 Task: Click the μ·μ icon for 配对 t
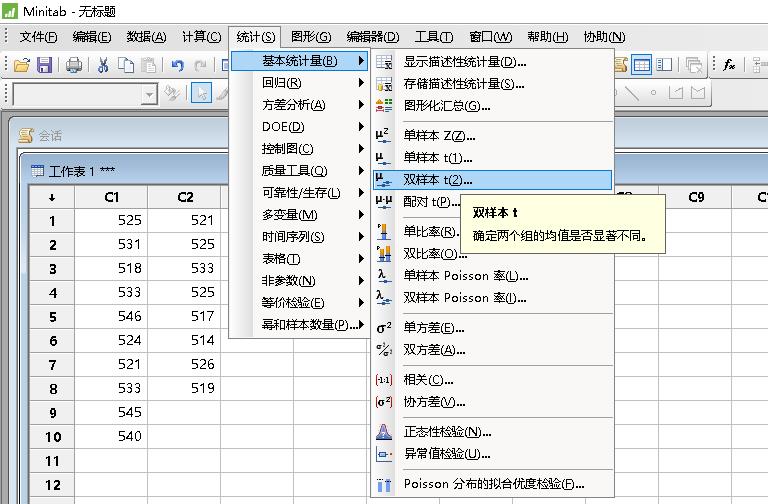pos(384,201)
